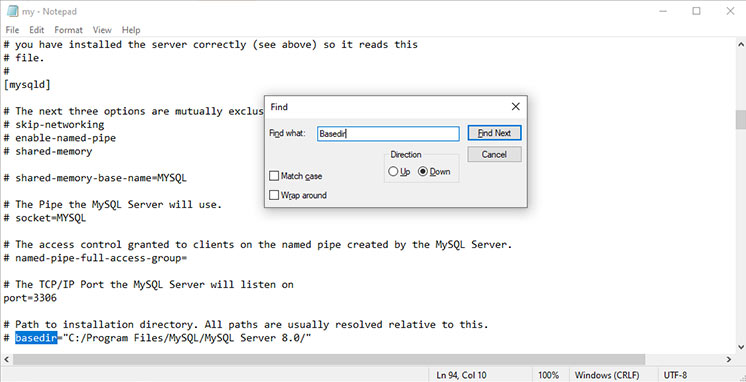Open the Format menu
Viewport: 746px width, 382px height.
(69, 29)
